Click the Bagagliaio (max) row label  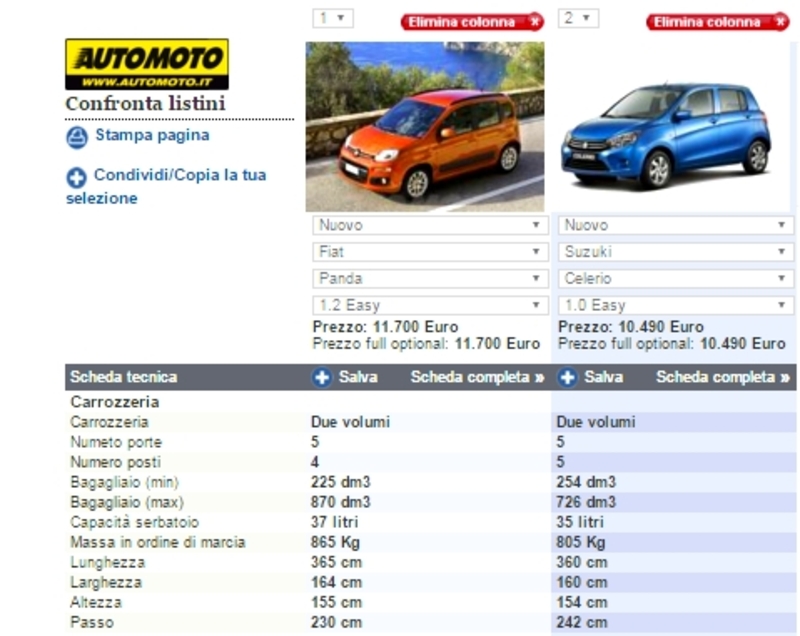click(x=127, y=502)
